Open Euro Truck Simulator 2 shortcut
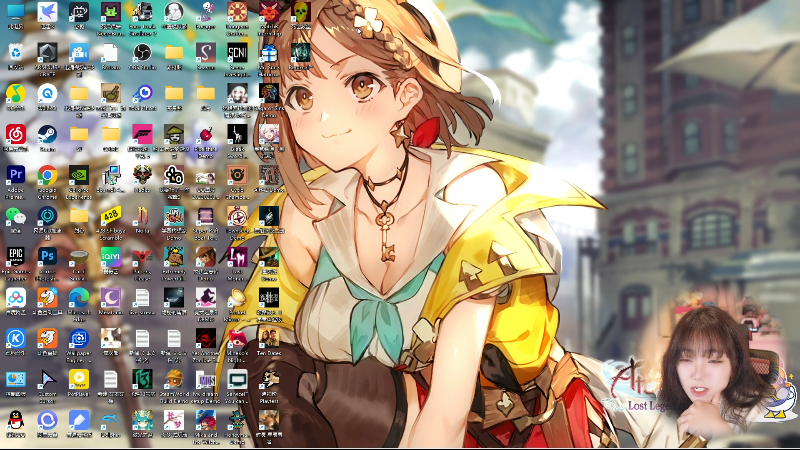Screen dimensions: 800x450 click(142, 12)
